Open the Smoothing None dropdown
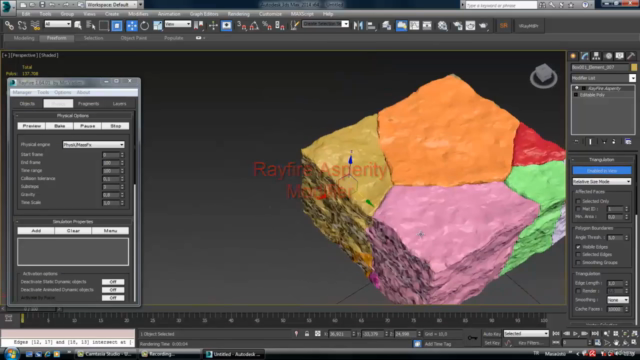This screenshot has height=360, width=640. pyautogui.click(x=618, y=300)
